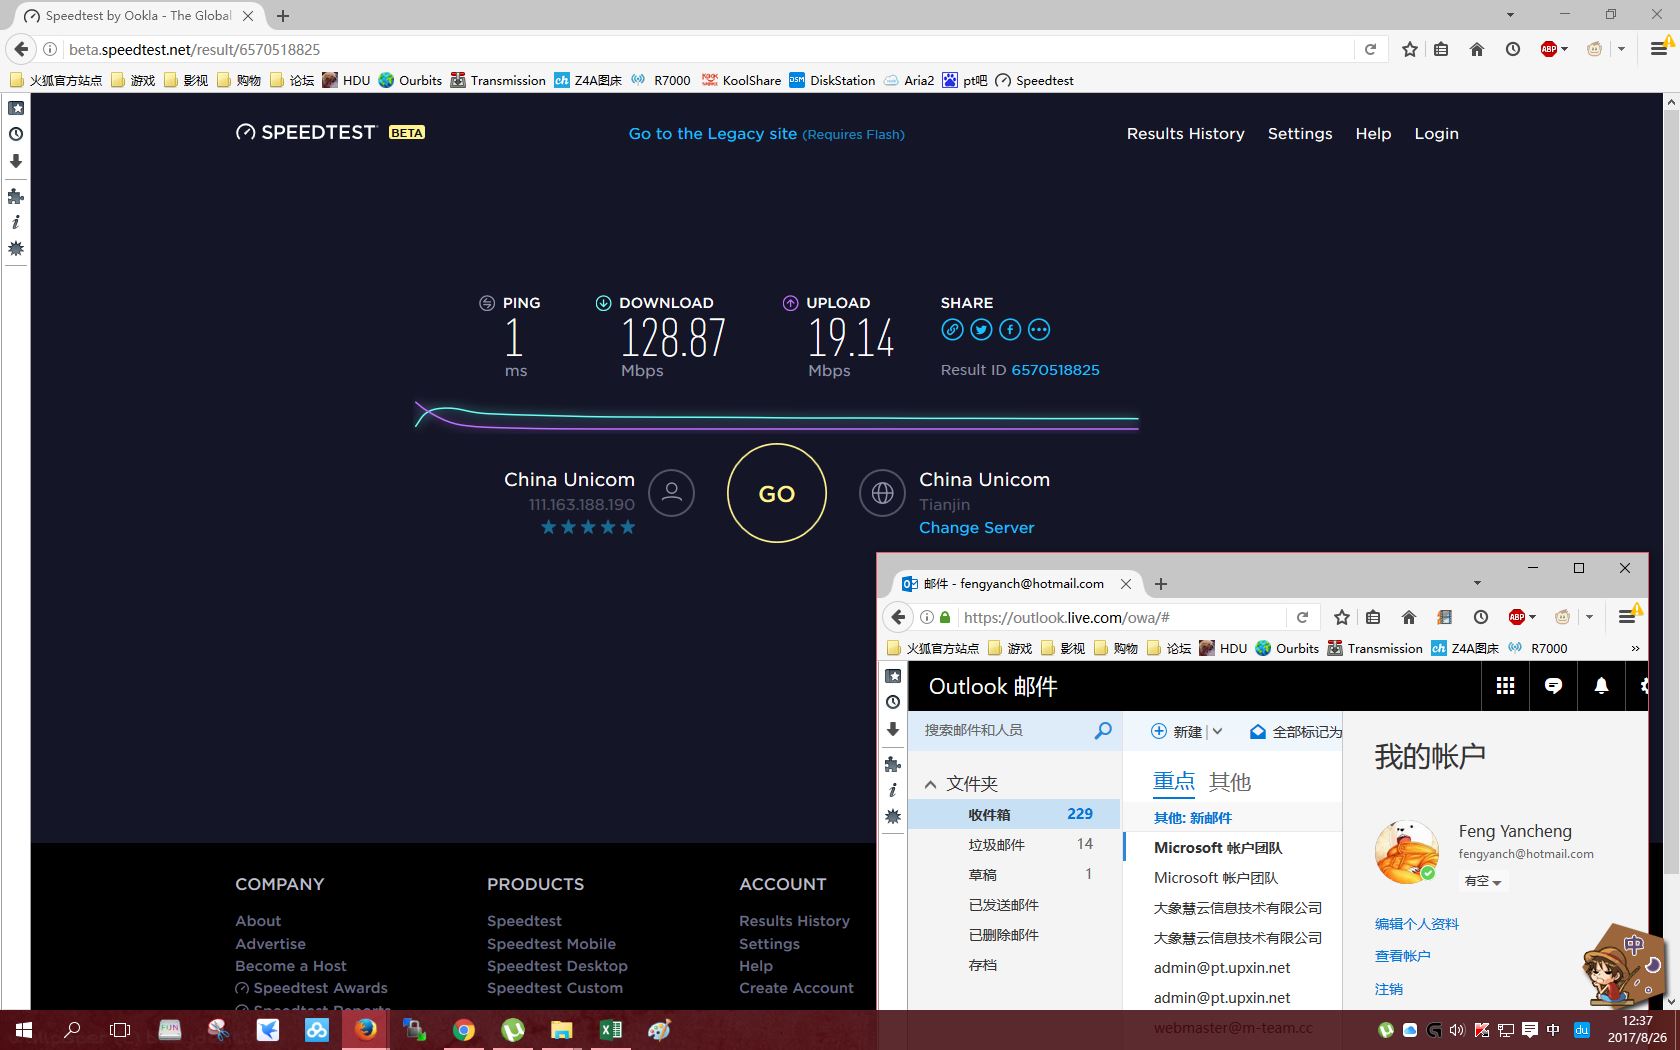Open list all tabs dropdown in main window
This screenshot has width=1680, height=1050.
[x=1510, y=15]
